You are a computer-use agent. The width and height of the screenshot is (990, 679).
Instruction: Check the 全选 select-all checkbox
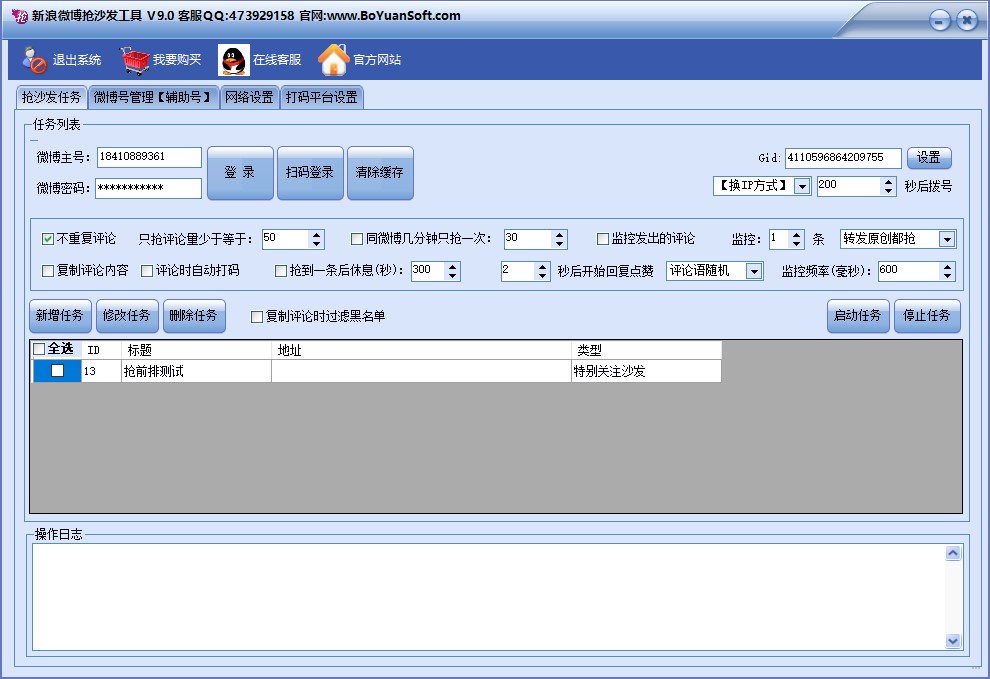(x=38, y=350)
